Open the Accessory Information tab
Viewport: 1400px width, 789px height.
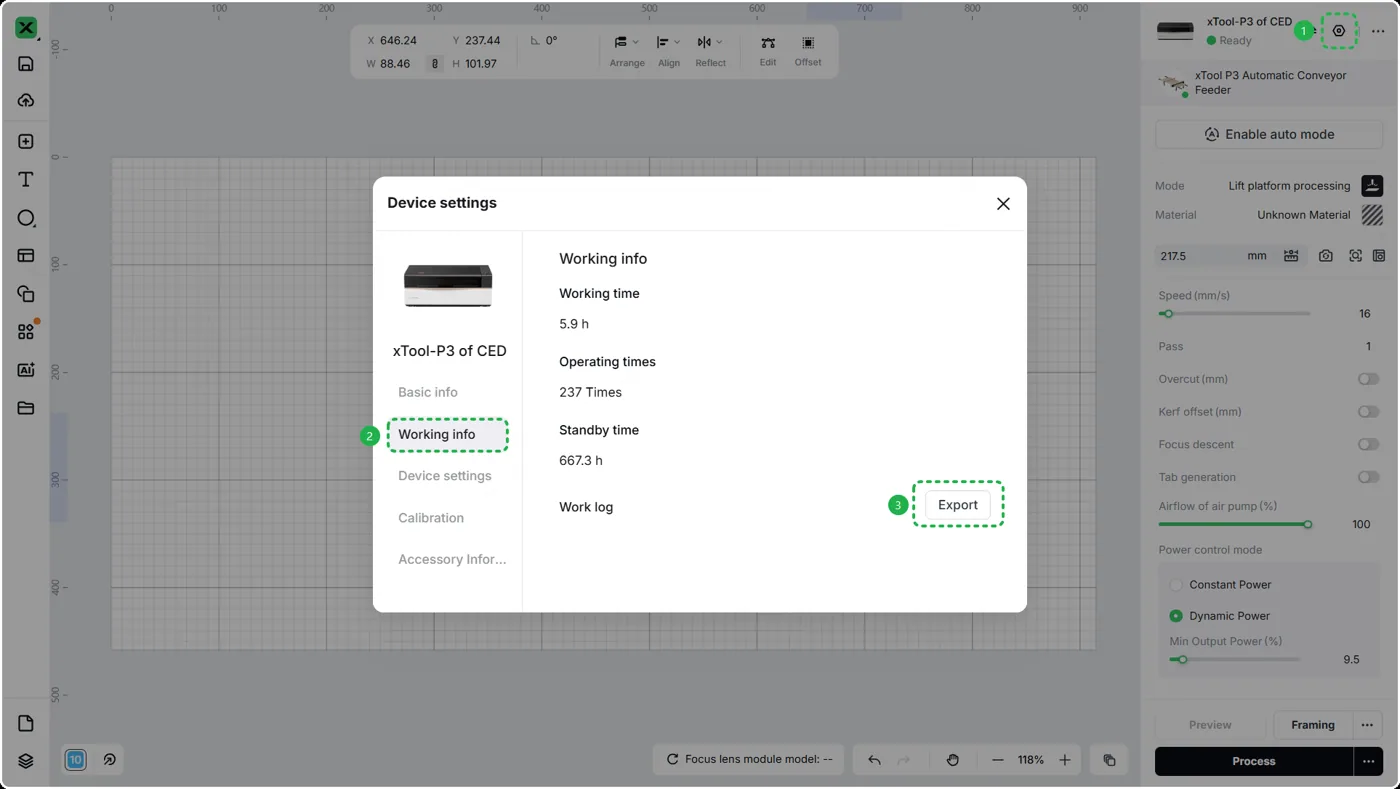tap(452, 559)
